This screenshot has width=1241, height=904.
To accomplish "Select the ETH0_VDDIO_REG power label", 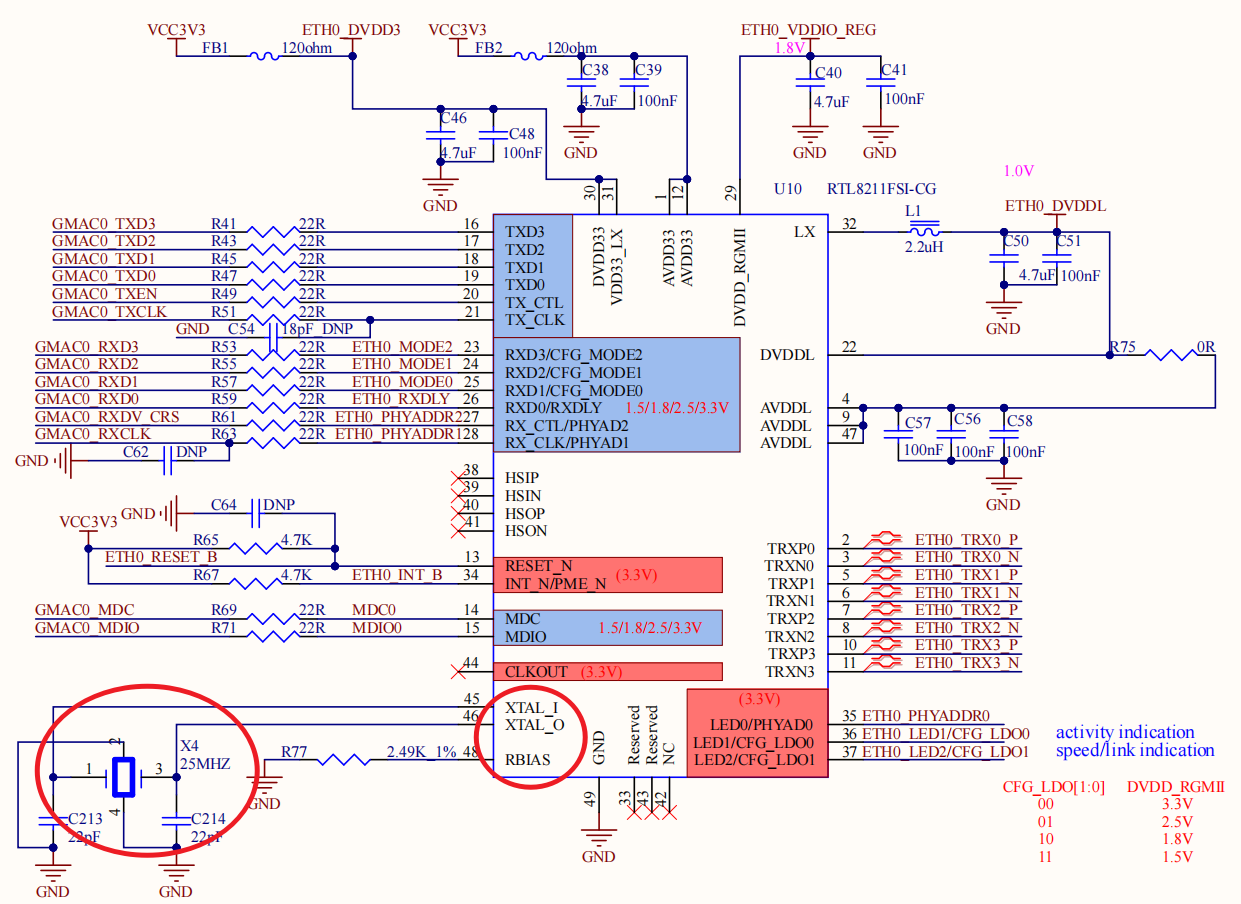I will pos(808,30).
